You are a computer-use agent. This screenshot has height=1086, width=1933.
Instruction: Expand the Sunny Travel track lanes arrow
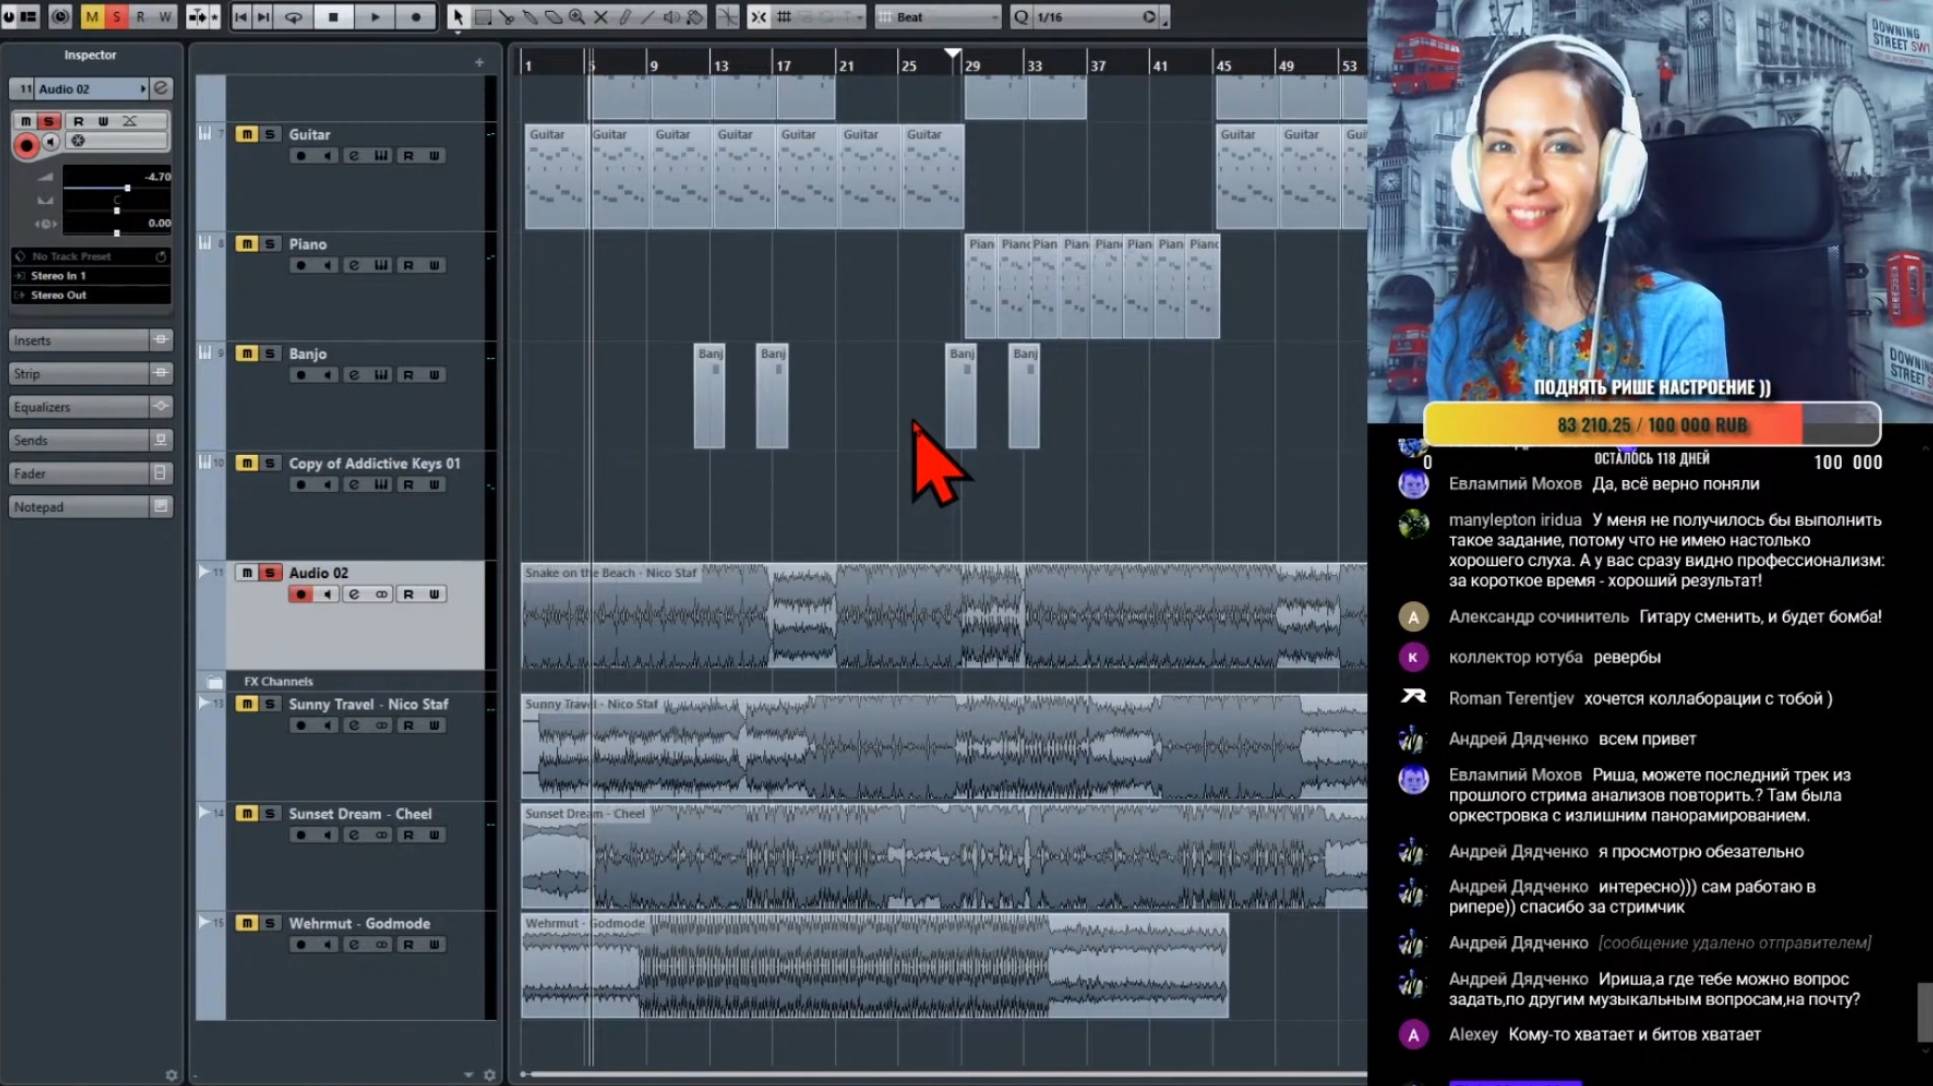pos(204,704)
